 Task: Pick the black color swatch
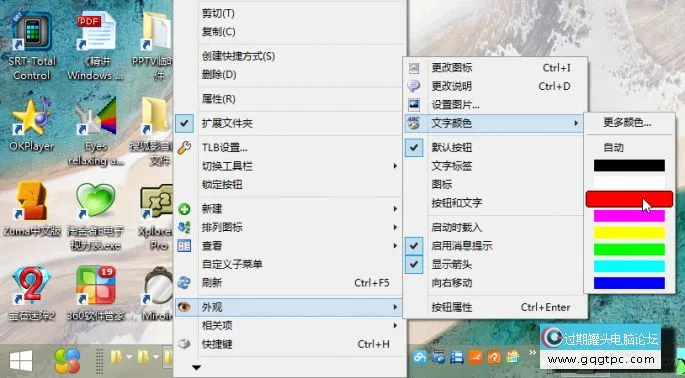pos(629,165)
